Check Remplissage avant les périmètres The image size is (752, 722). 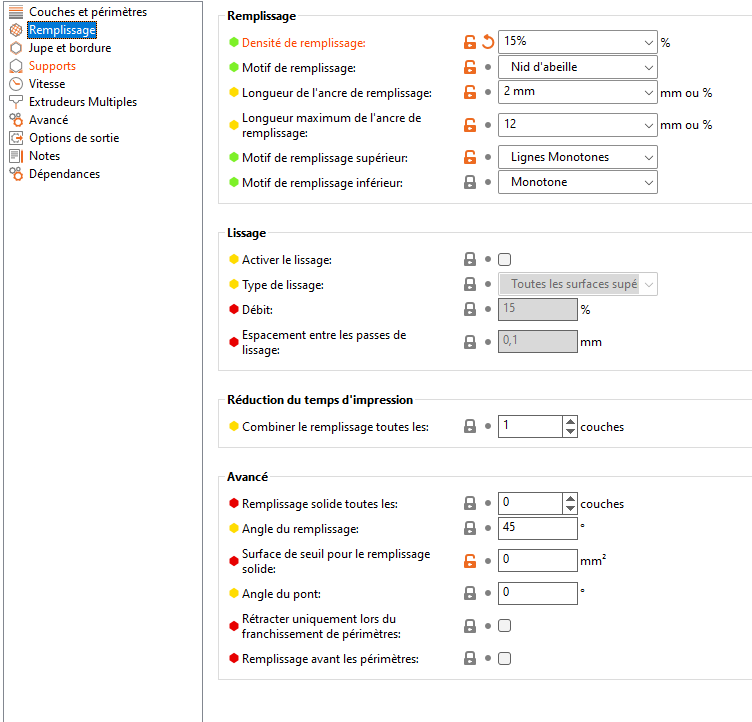pos(505,659)
